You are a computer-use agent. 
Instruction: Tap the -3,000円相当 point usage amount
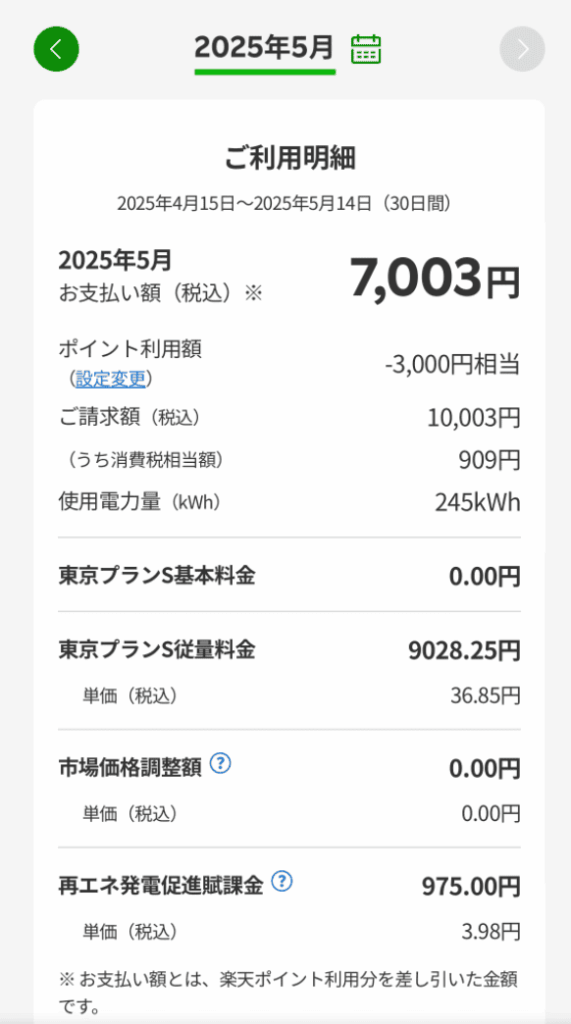(452, 364)
